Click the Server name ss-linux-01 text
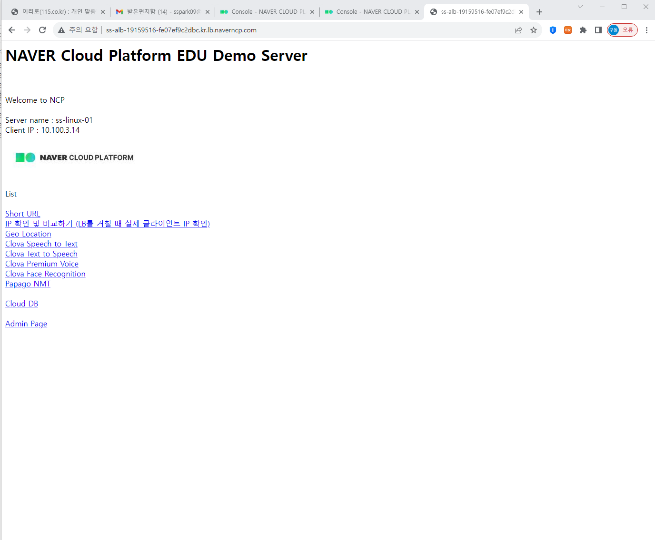 (49, 120)
